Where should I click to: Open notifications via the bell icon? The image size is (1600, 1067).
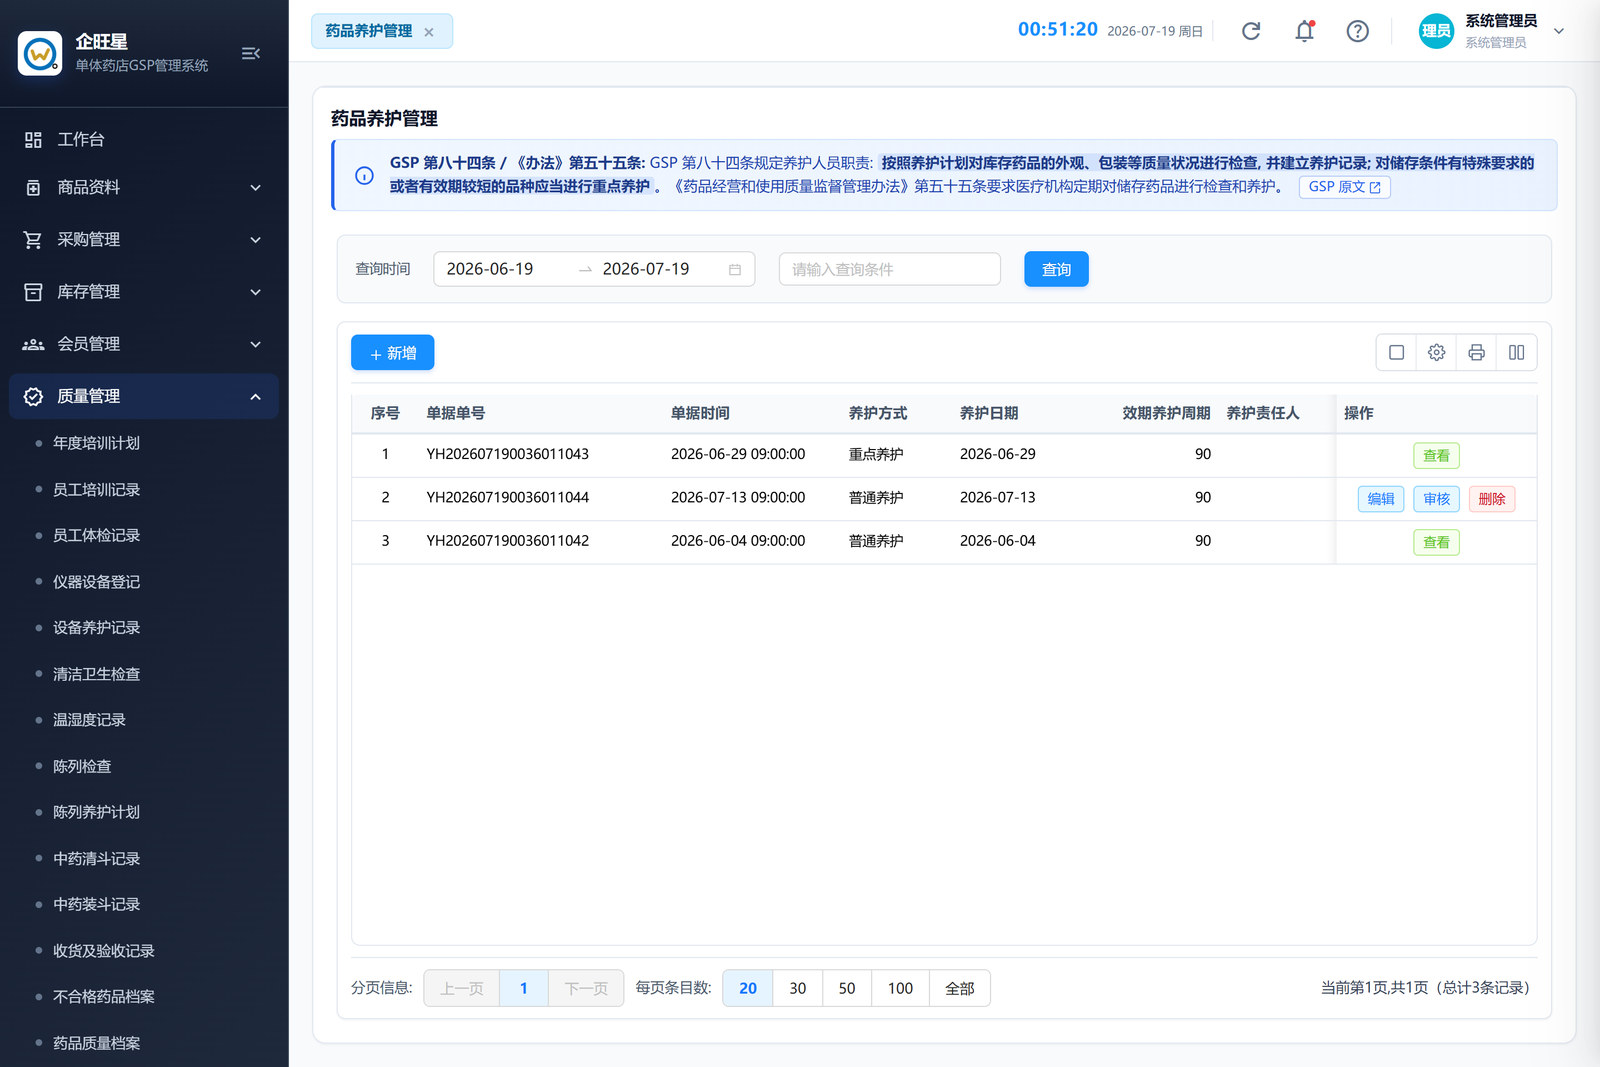point(1304,31)
